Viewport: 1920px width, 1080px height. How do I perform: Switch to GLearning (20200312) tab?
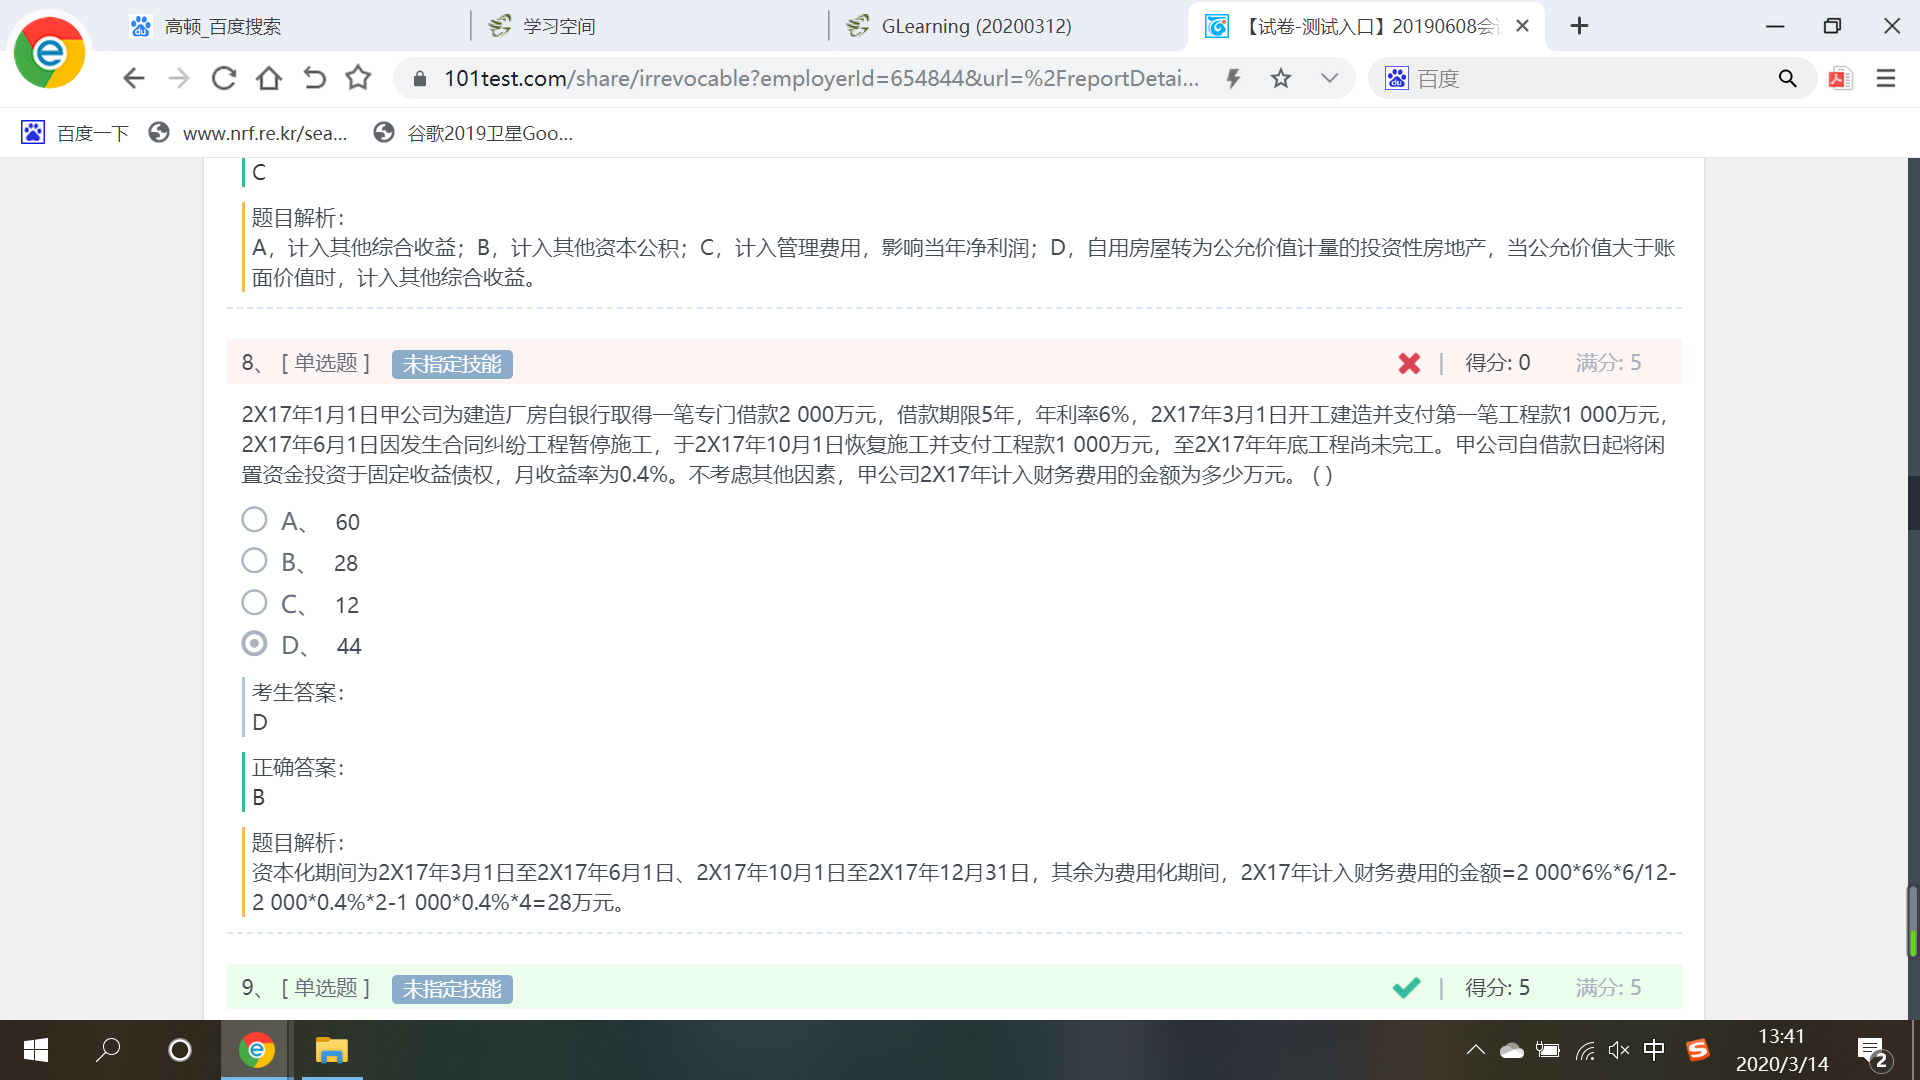[975, 26]
